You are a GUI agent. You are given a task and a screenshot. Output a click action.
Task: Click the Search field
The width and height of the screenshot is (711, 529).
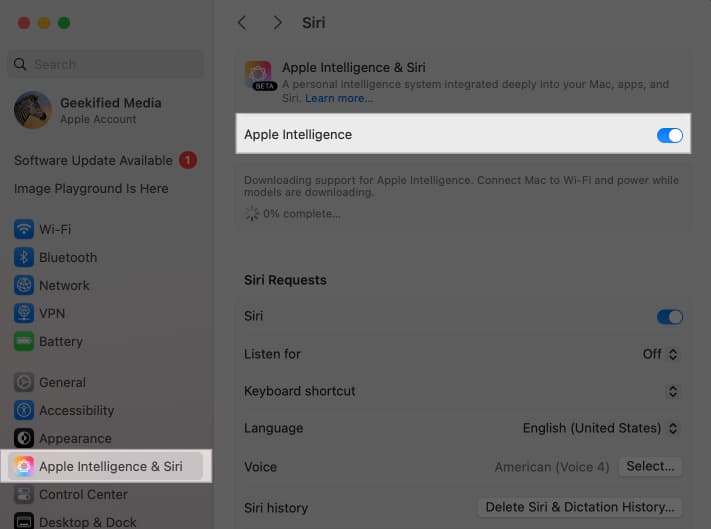click(106, 64)
